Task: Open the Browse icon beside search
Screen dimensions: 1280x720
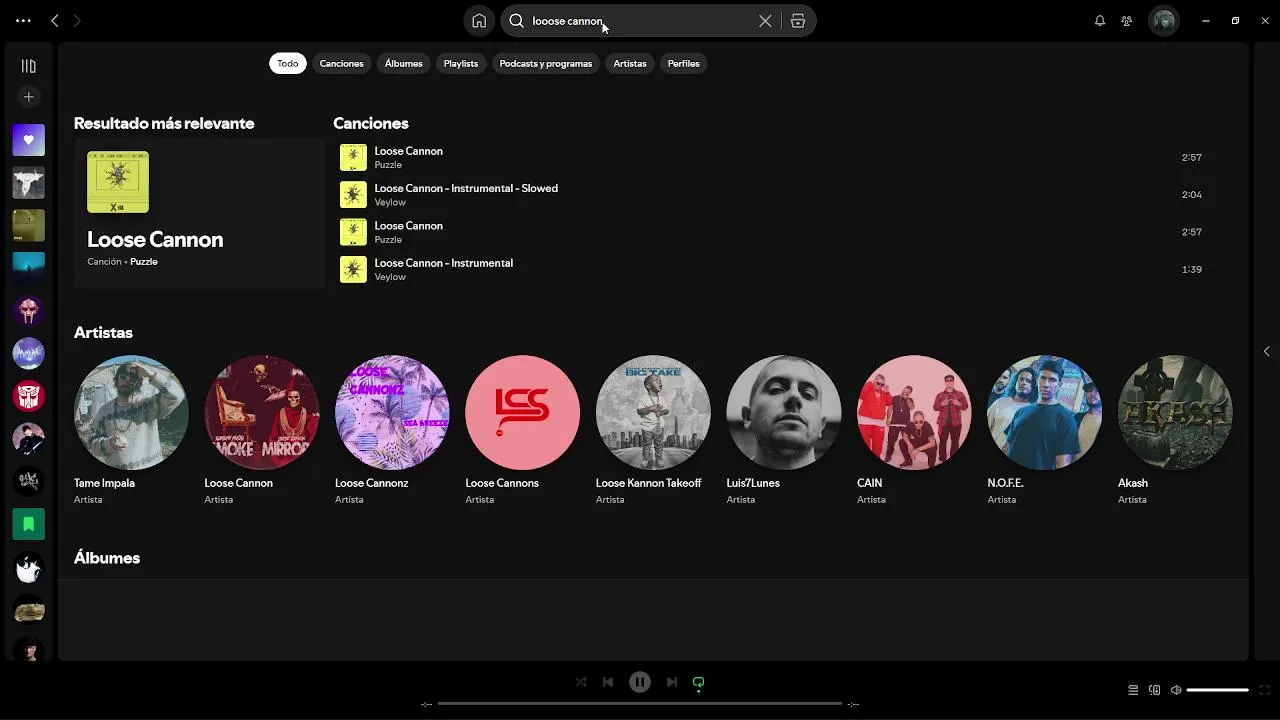Action: (x=798, y=21)
